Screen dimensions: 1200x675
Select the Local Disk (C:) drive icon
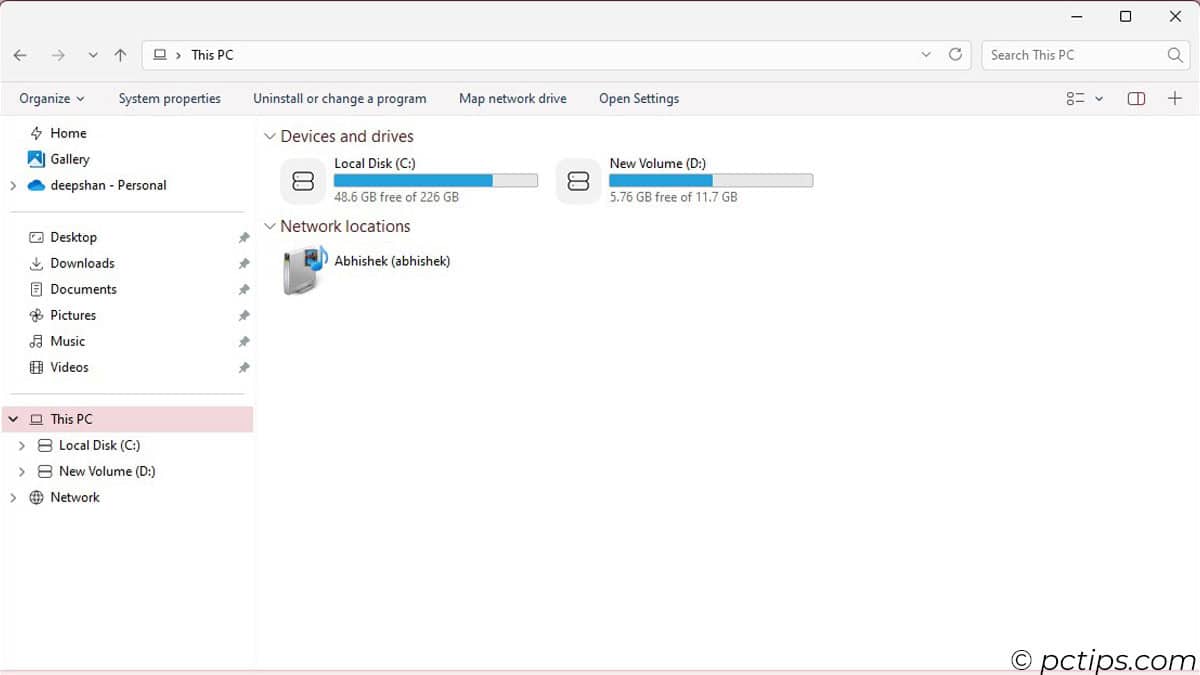point(303,181)
